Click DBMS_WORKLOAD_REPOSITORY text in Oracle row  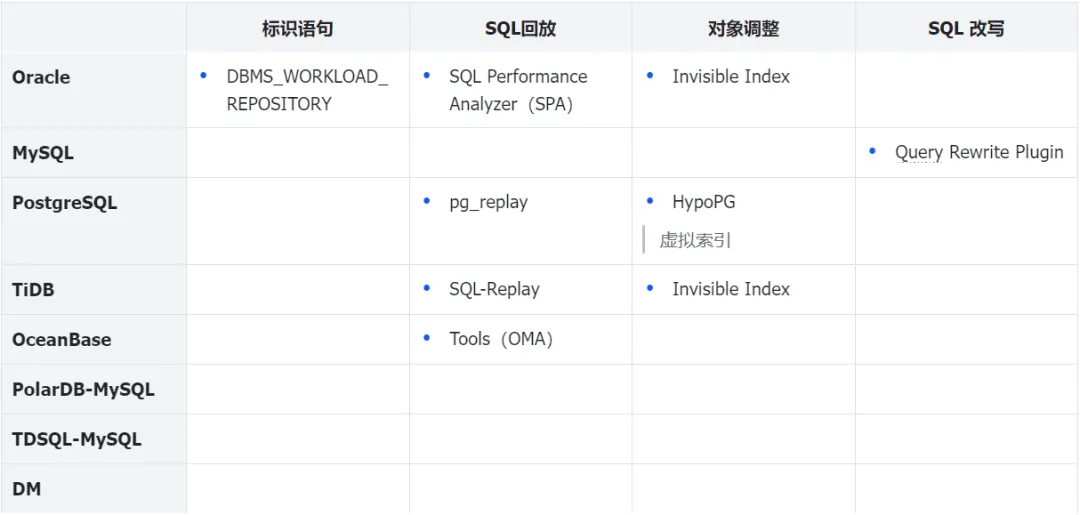pos(307,90)
